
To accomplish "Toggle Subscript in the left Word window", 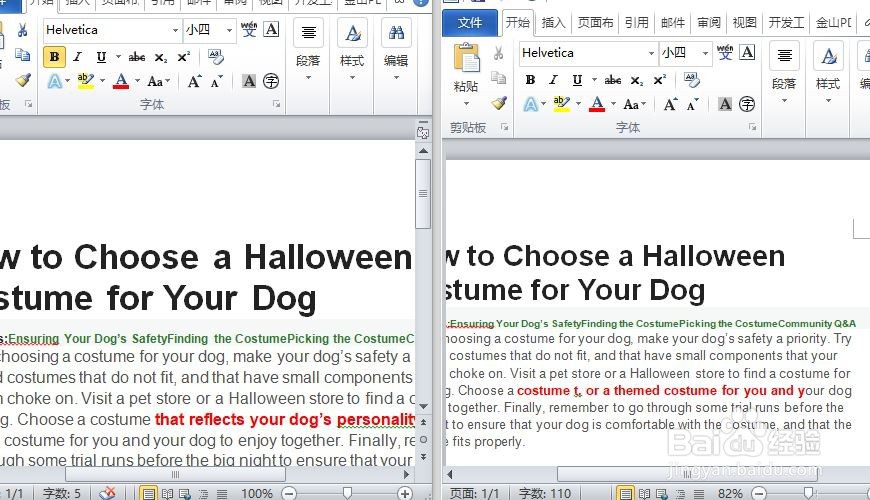I will tap(160, 57).
